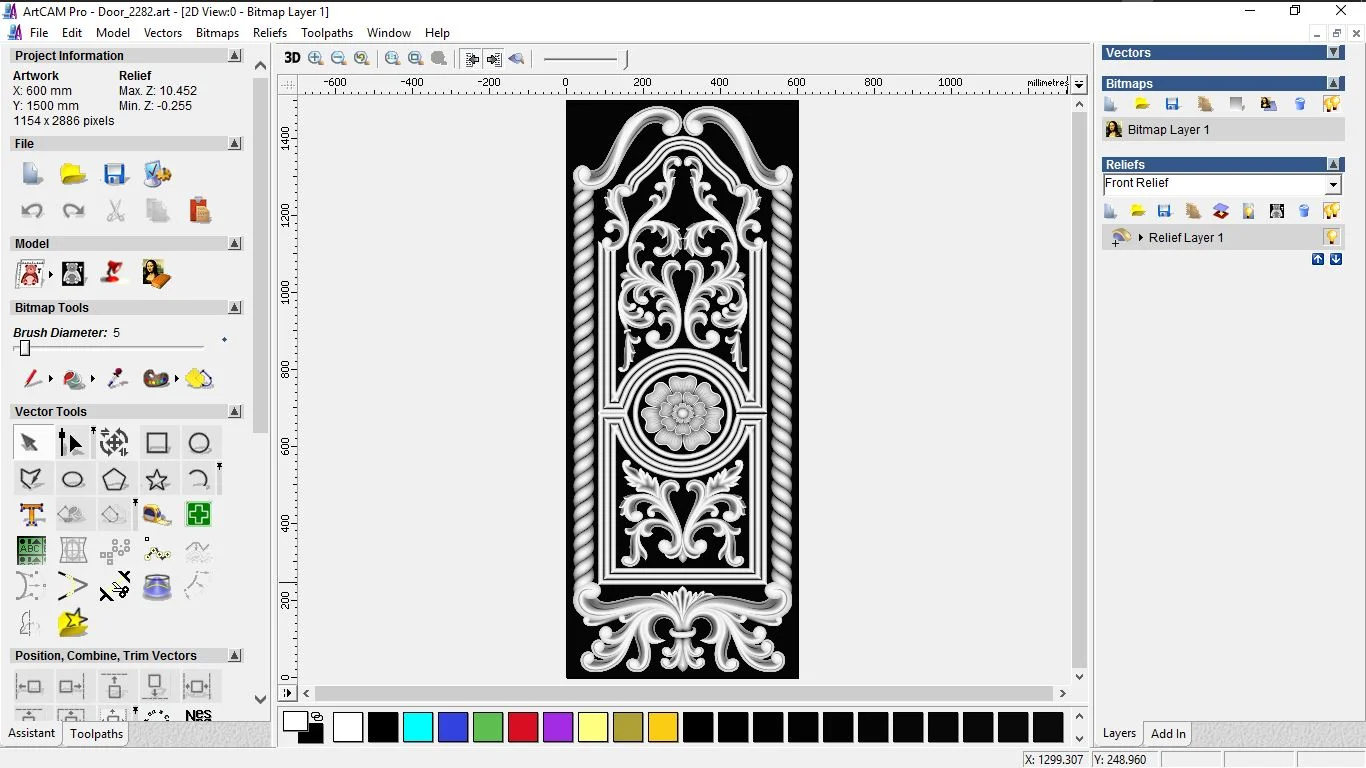Viewport: 1366px width, 768px height.
Task: Click the Create Polygon tool
Action: [115, 480]
